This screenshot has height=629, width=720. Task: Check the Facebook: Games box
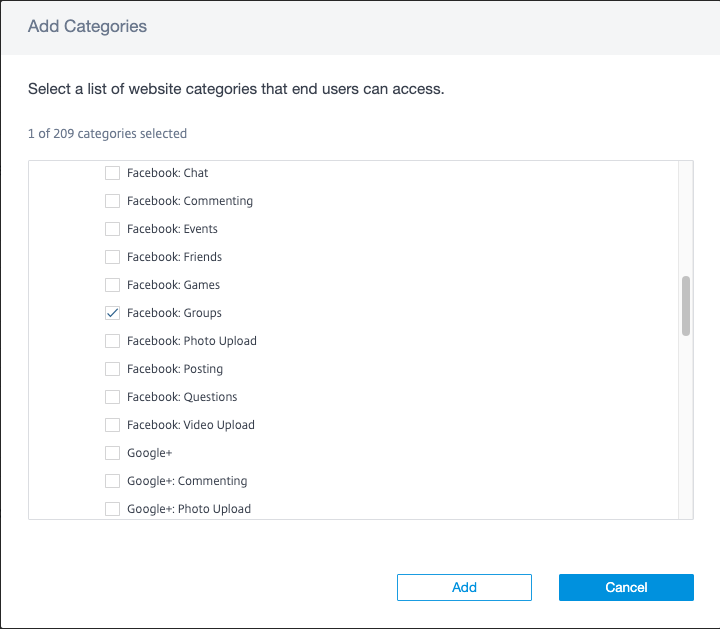click(112, 285)
